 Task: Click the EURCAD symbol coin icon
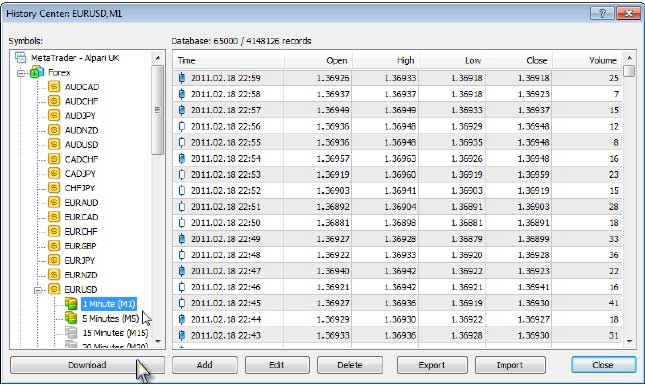pyautogui.click(x=54, y=217)
